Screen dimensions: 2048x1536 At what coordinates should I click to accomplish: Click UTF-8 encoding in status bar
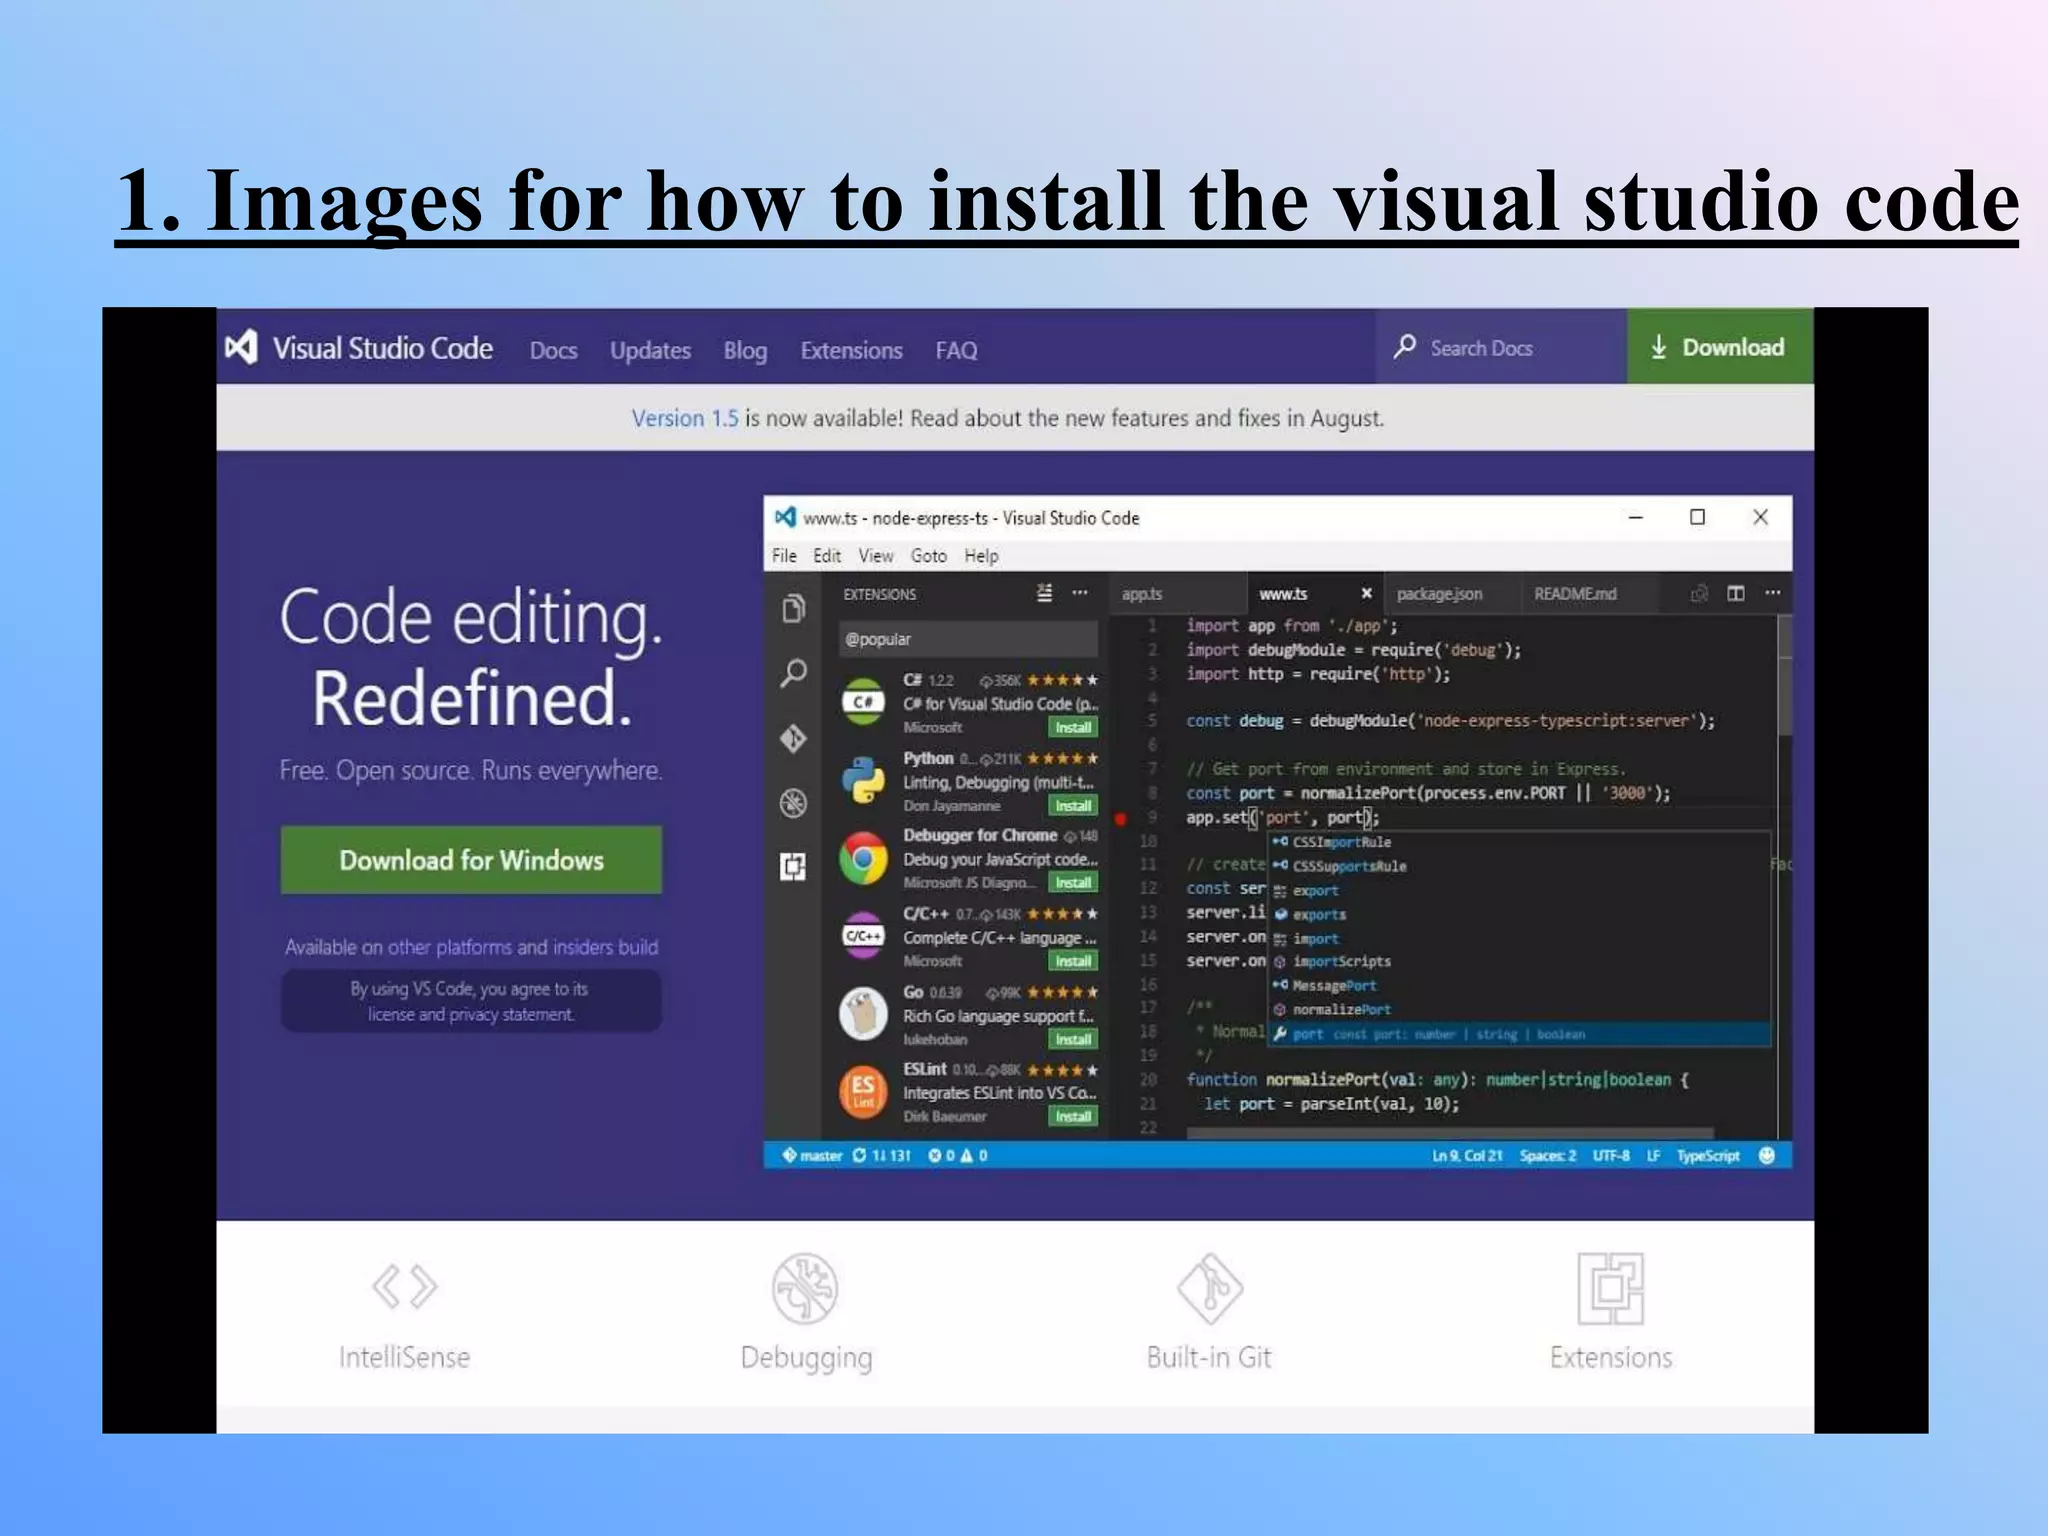[1611, 1156]
